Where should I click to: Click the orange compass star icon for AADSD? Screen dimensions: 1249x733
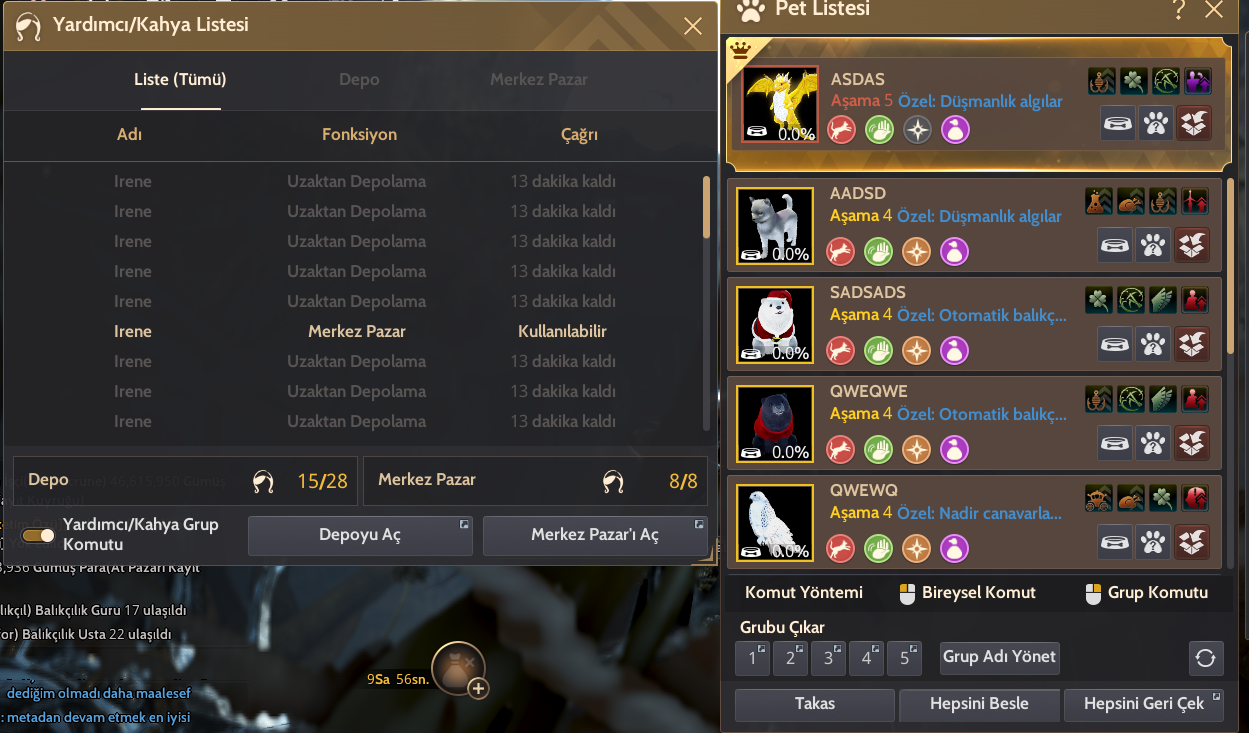(916, 250)
